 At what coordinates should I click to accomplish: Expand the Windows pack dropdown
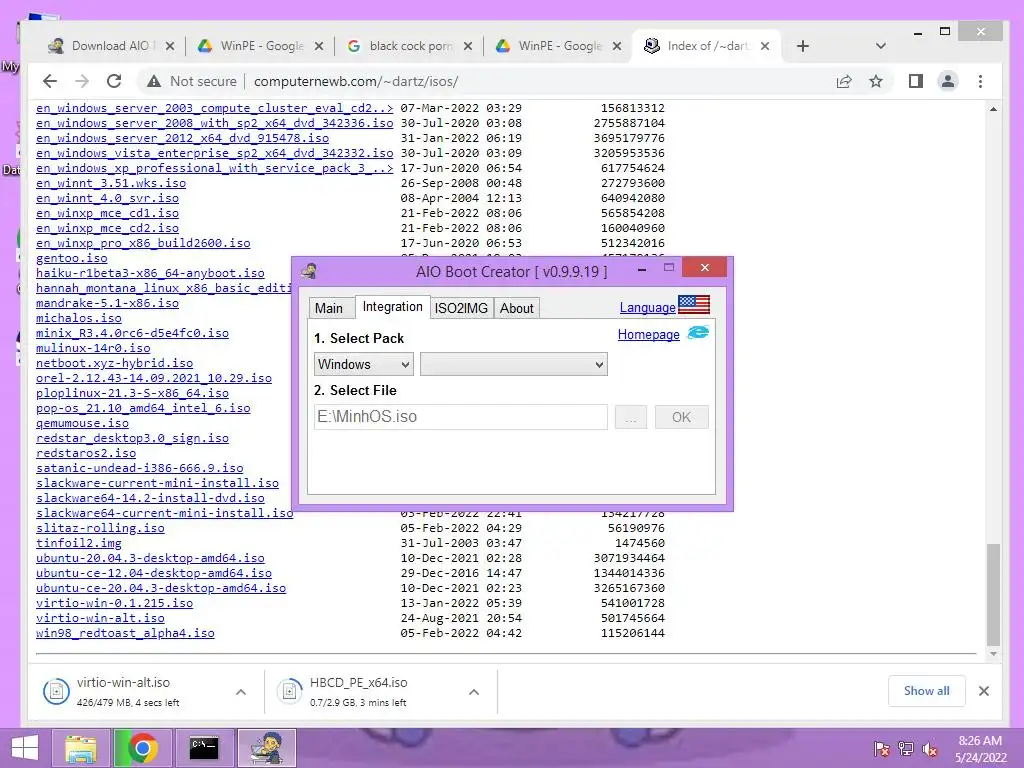pos(364,364)
